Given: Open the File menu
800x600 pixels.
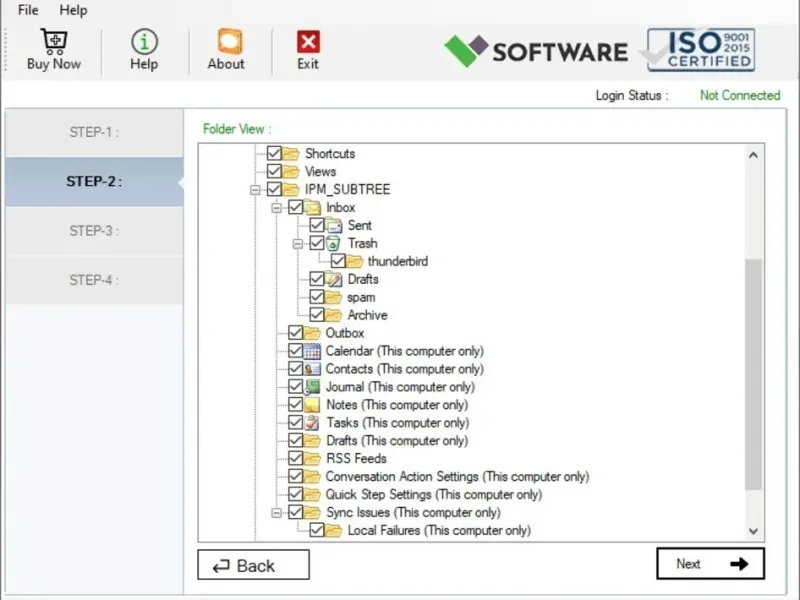Looking at the screenshot, I should (x=28, y=10).
